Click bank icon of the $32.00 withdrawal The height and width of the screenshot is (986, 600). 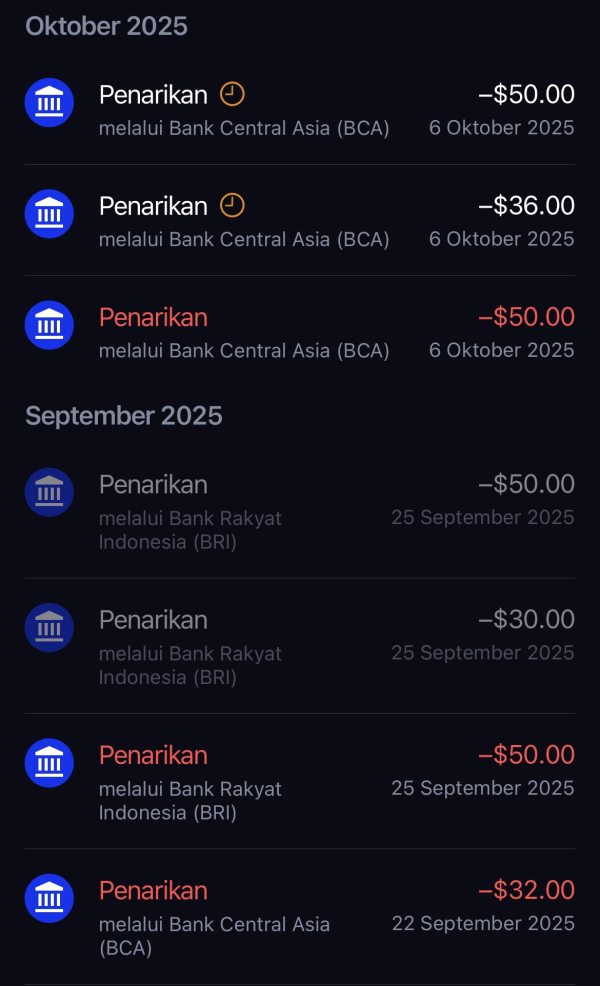(49, 898)
